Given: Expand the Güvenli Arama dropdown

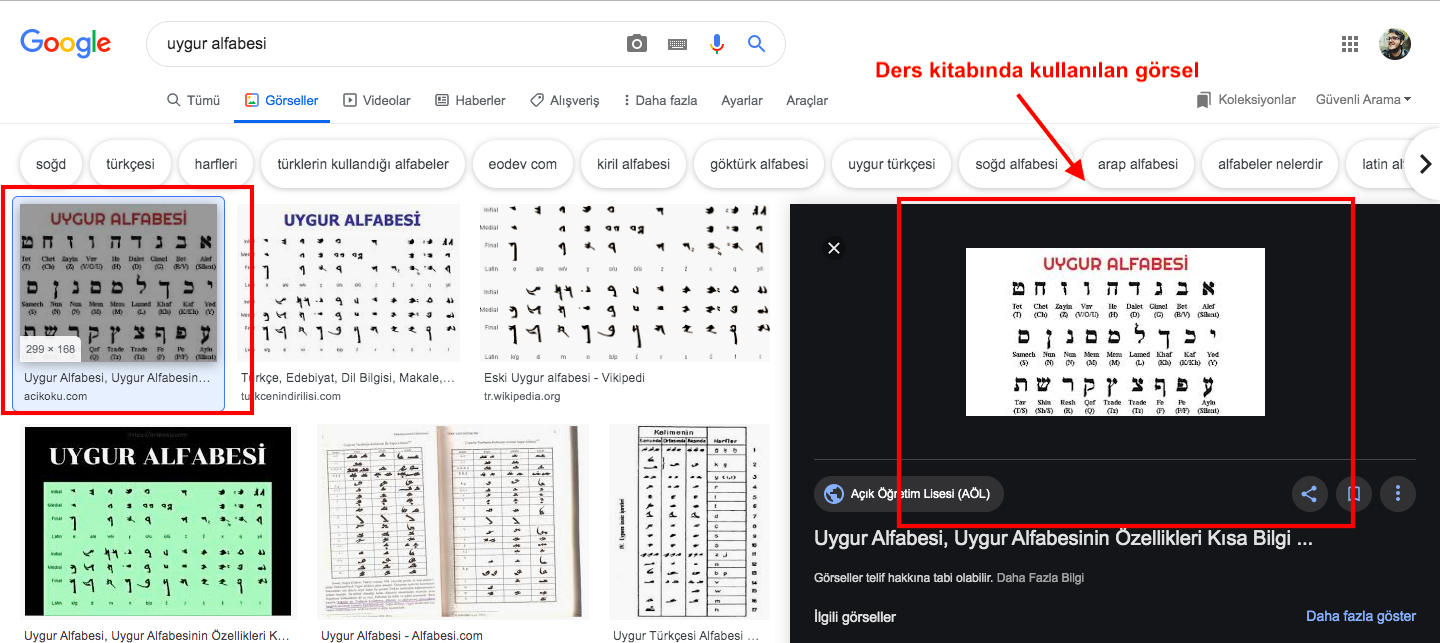Looking at the screenshot, I should click(1363, 100).
